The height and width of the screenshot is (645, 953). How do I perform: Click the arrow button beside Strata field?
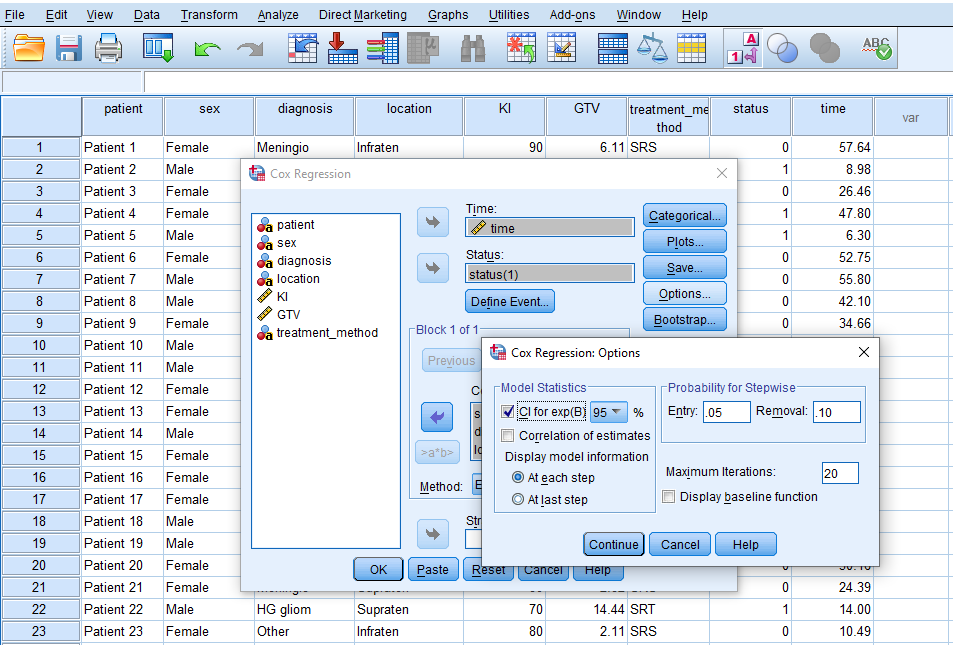pos(433,534)
